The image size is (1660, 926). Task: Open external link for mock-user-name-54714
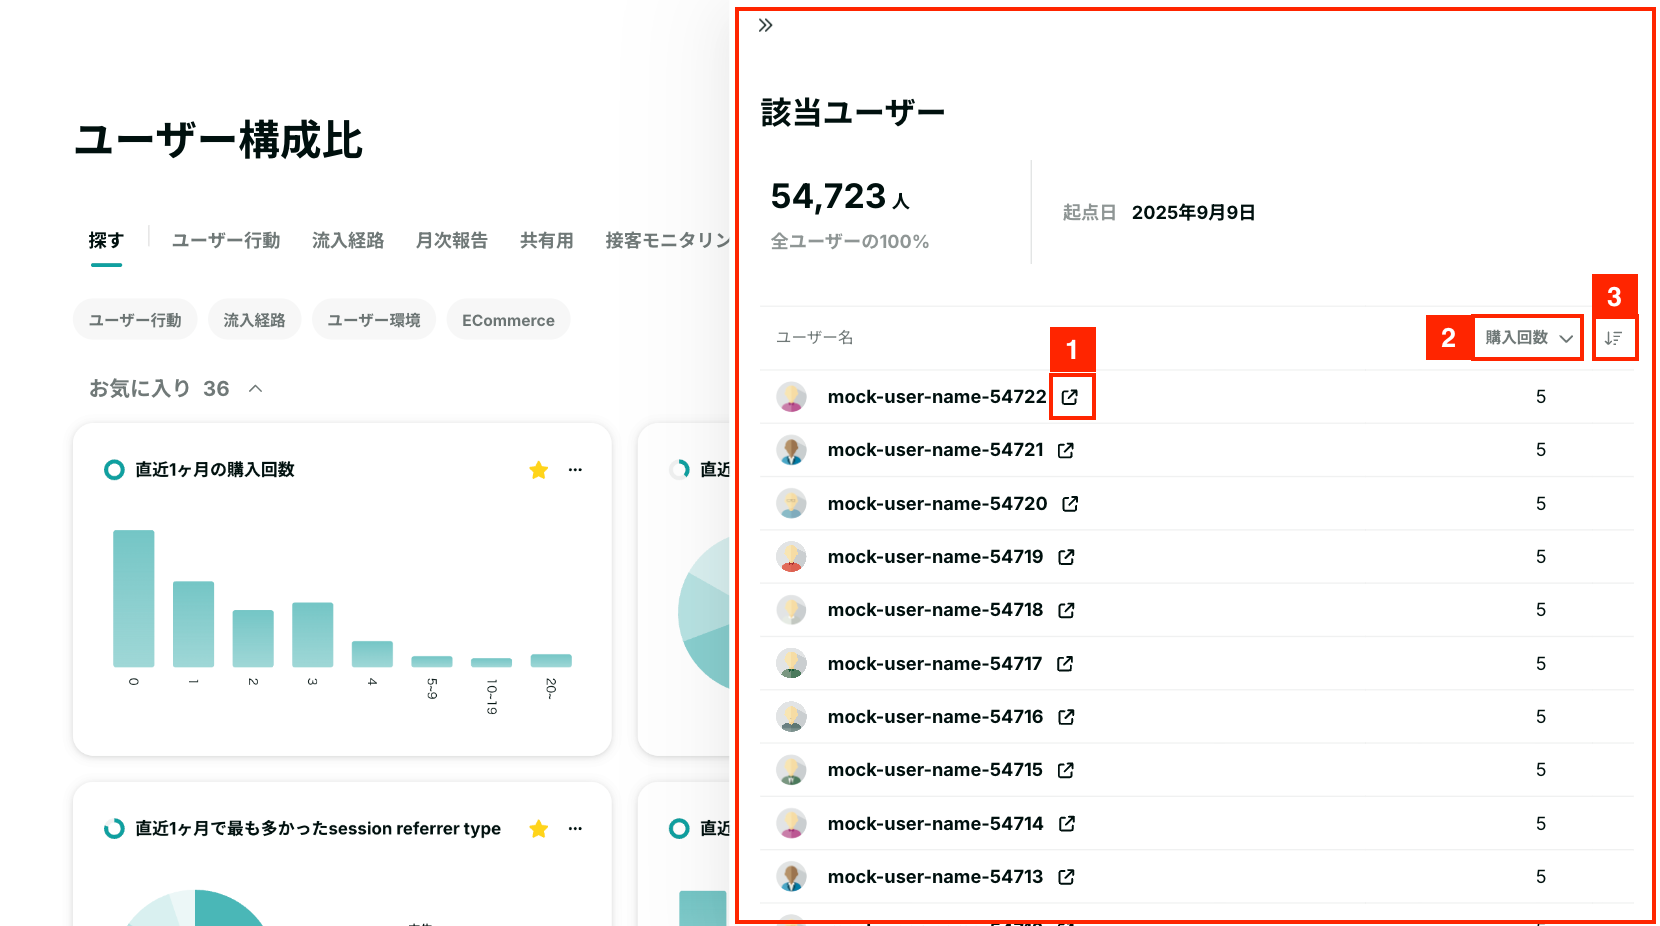(1067, 824)
